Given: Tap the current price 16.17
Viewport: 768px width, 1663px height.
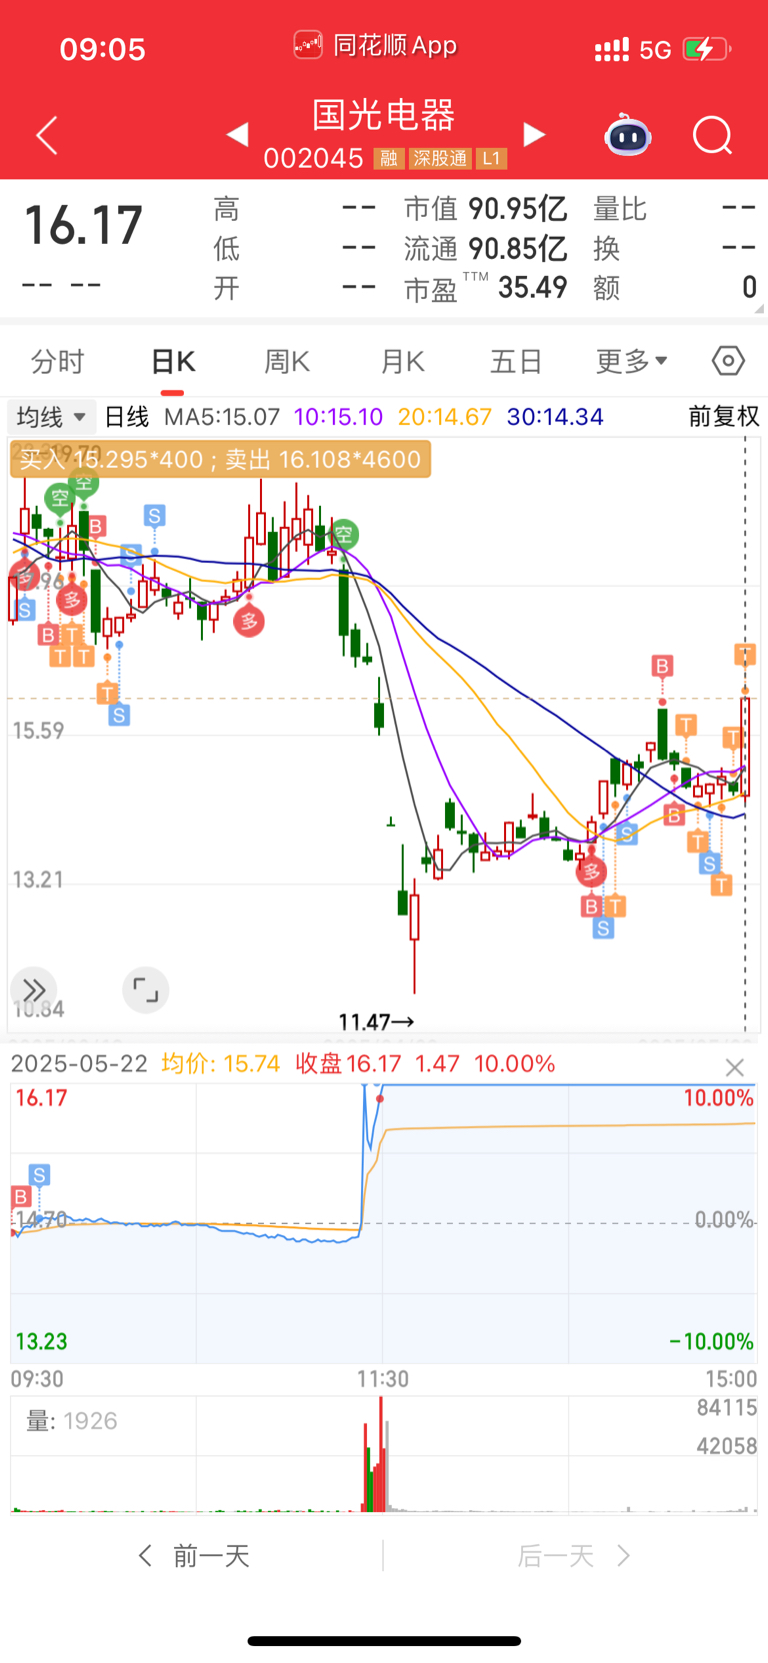Looking at the screenshot, I should pyautogui.click(x=83, y=225).
